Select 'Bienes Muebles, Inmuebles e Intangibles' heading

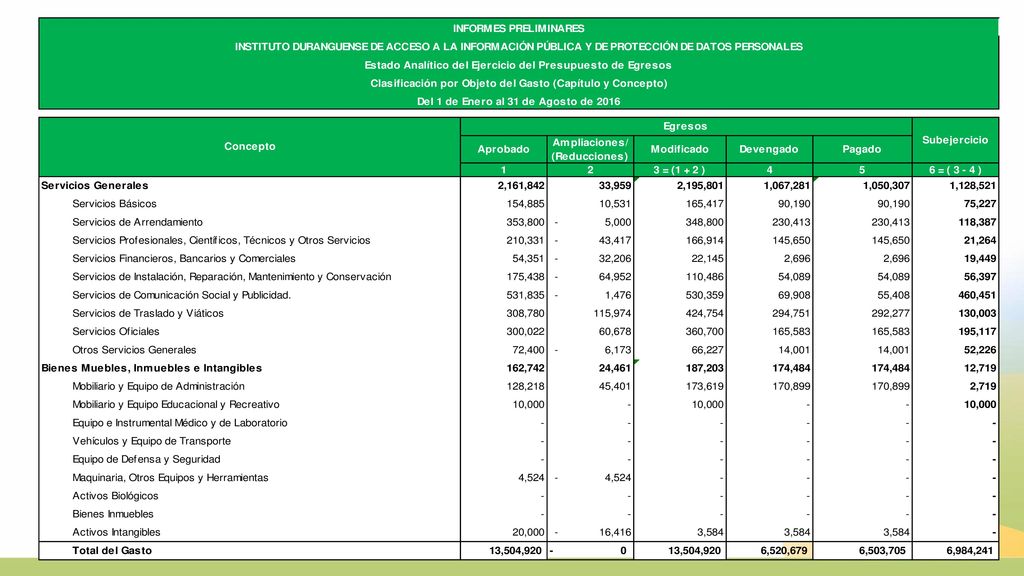[x=152, y=368]
